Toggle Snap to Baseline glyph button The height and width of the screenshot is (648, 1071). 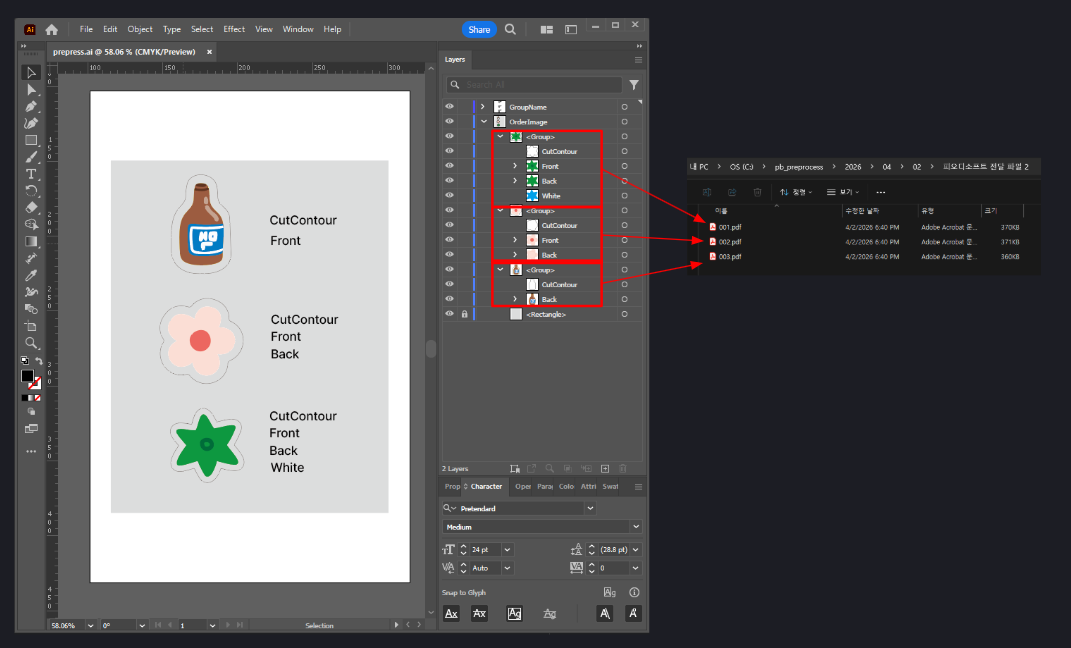(451, 613)
